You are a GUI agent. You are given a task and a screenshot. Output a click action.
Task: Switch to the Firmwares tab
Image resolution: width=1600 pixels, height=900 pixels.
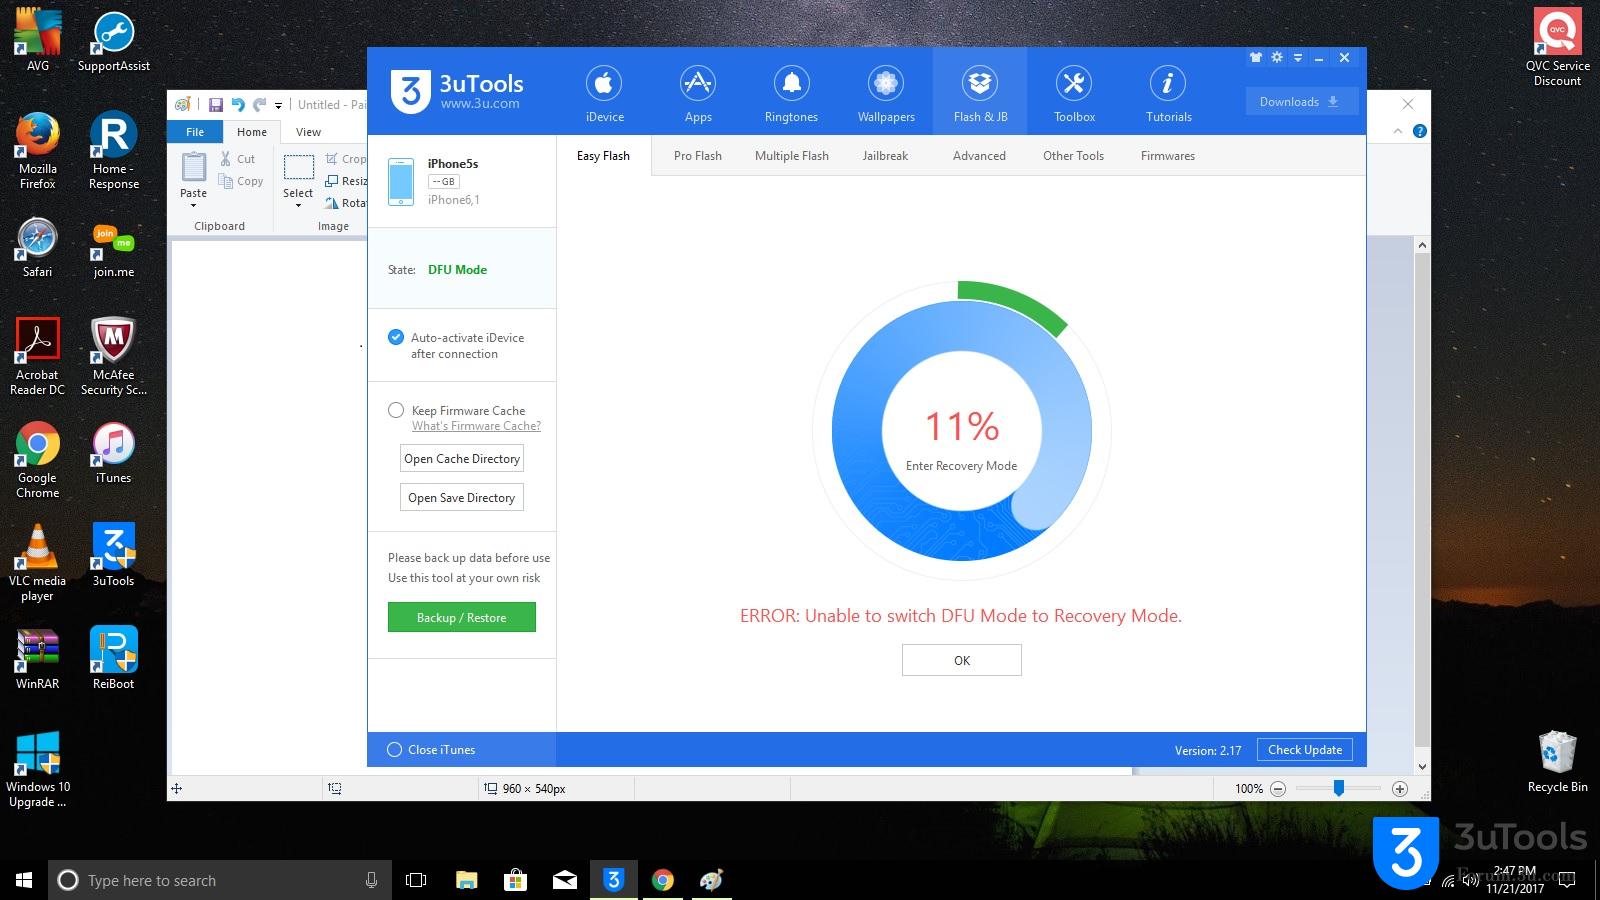pyautogui.click(x=1168, y=156)
